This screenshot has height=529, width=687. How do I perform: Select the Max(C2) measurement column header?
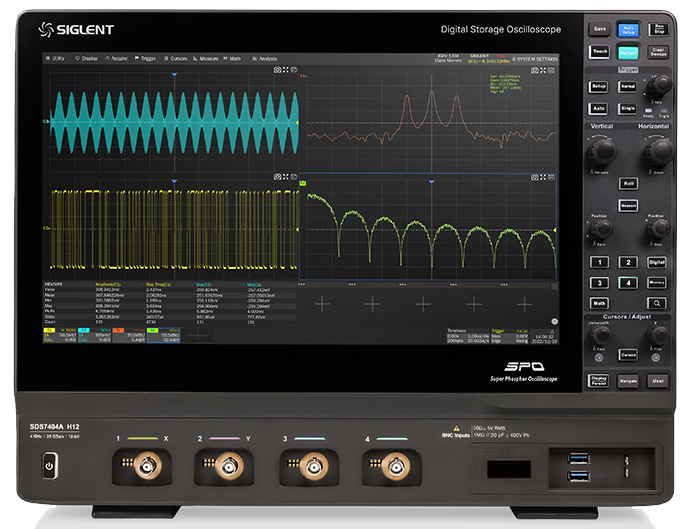pos(204,284)
